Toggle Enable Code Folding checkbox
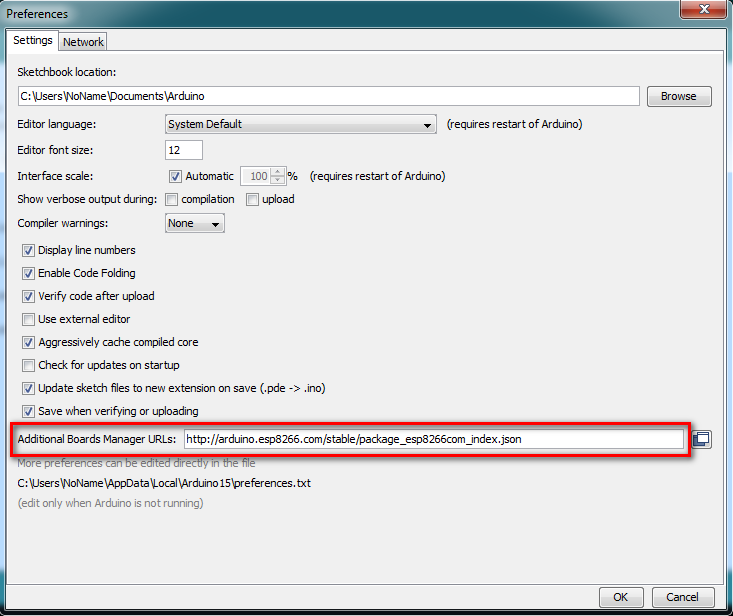733x616 pixels. coord(28,273)
